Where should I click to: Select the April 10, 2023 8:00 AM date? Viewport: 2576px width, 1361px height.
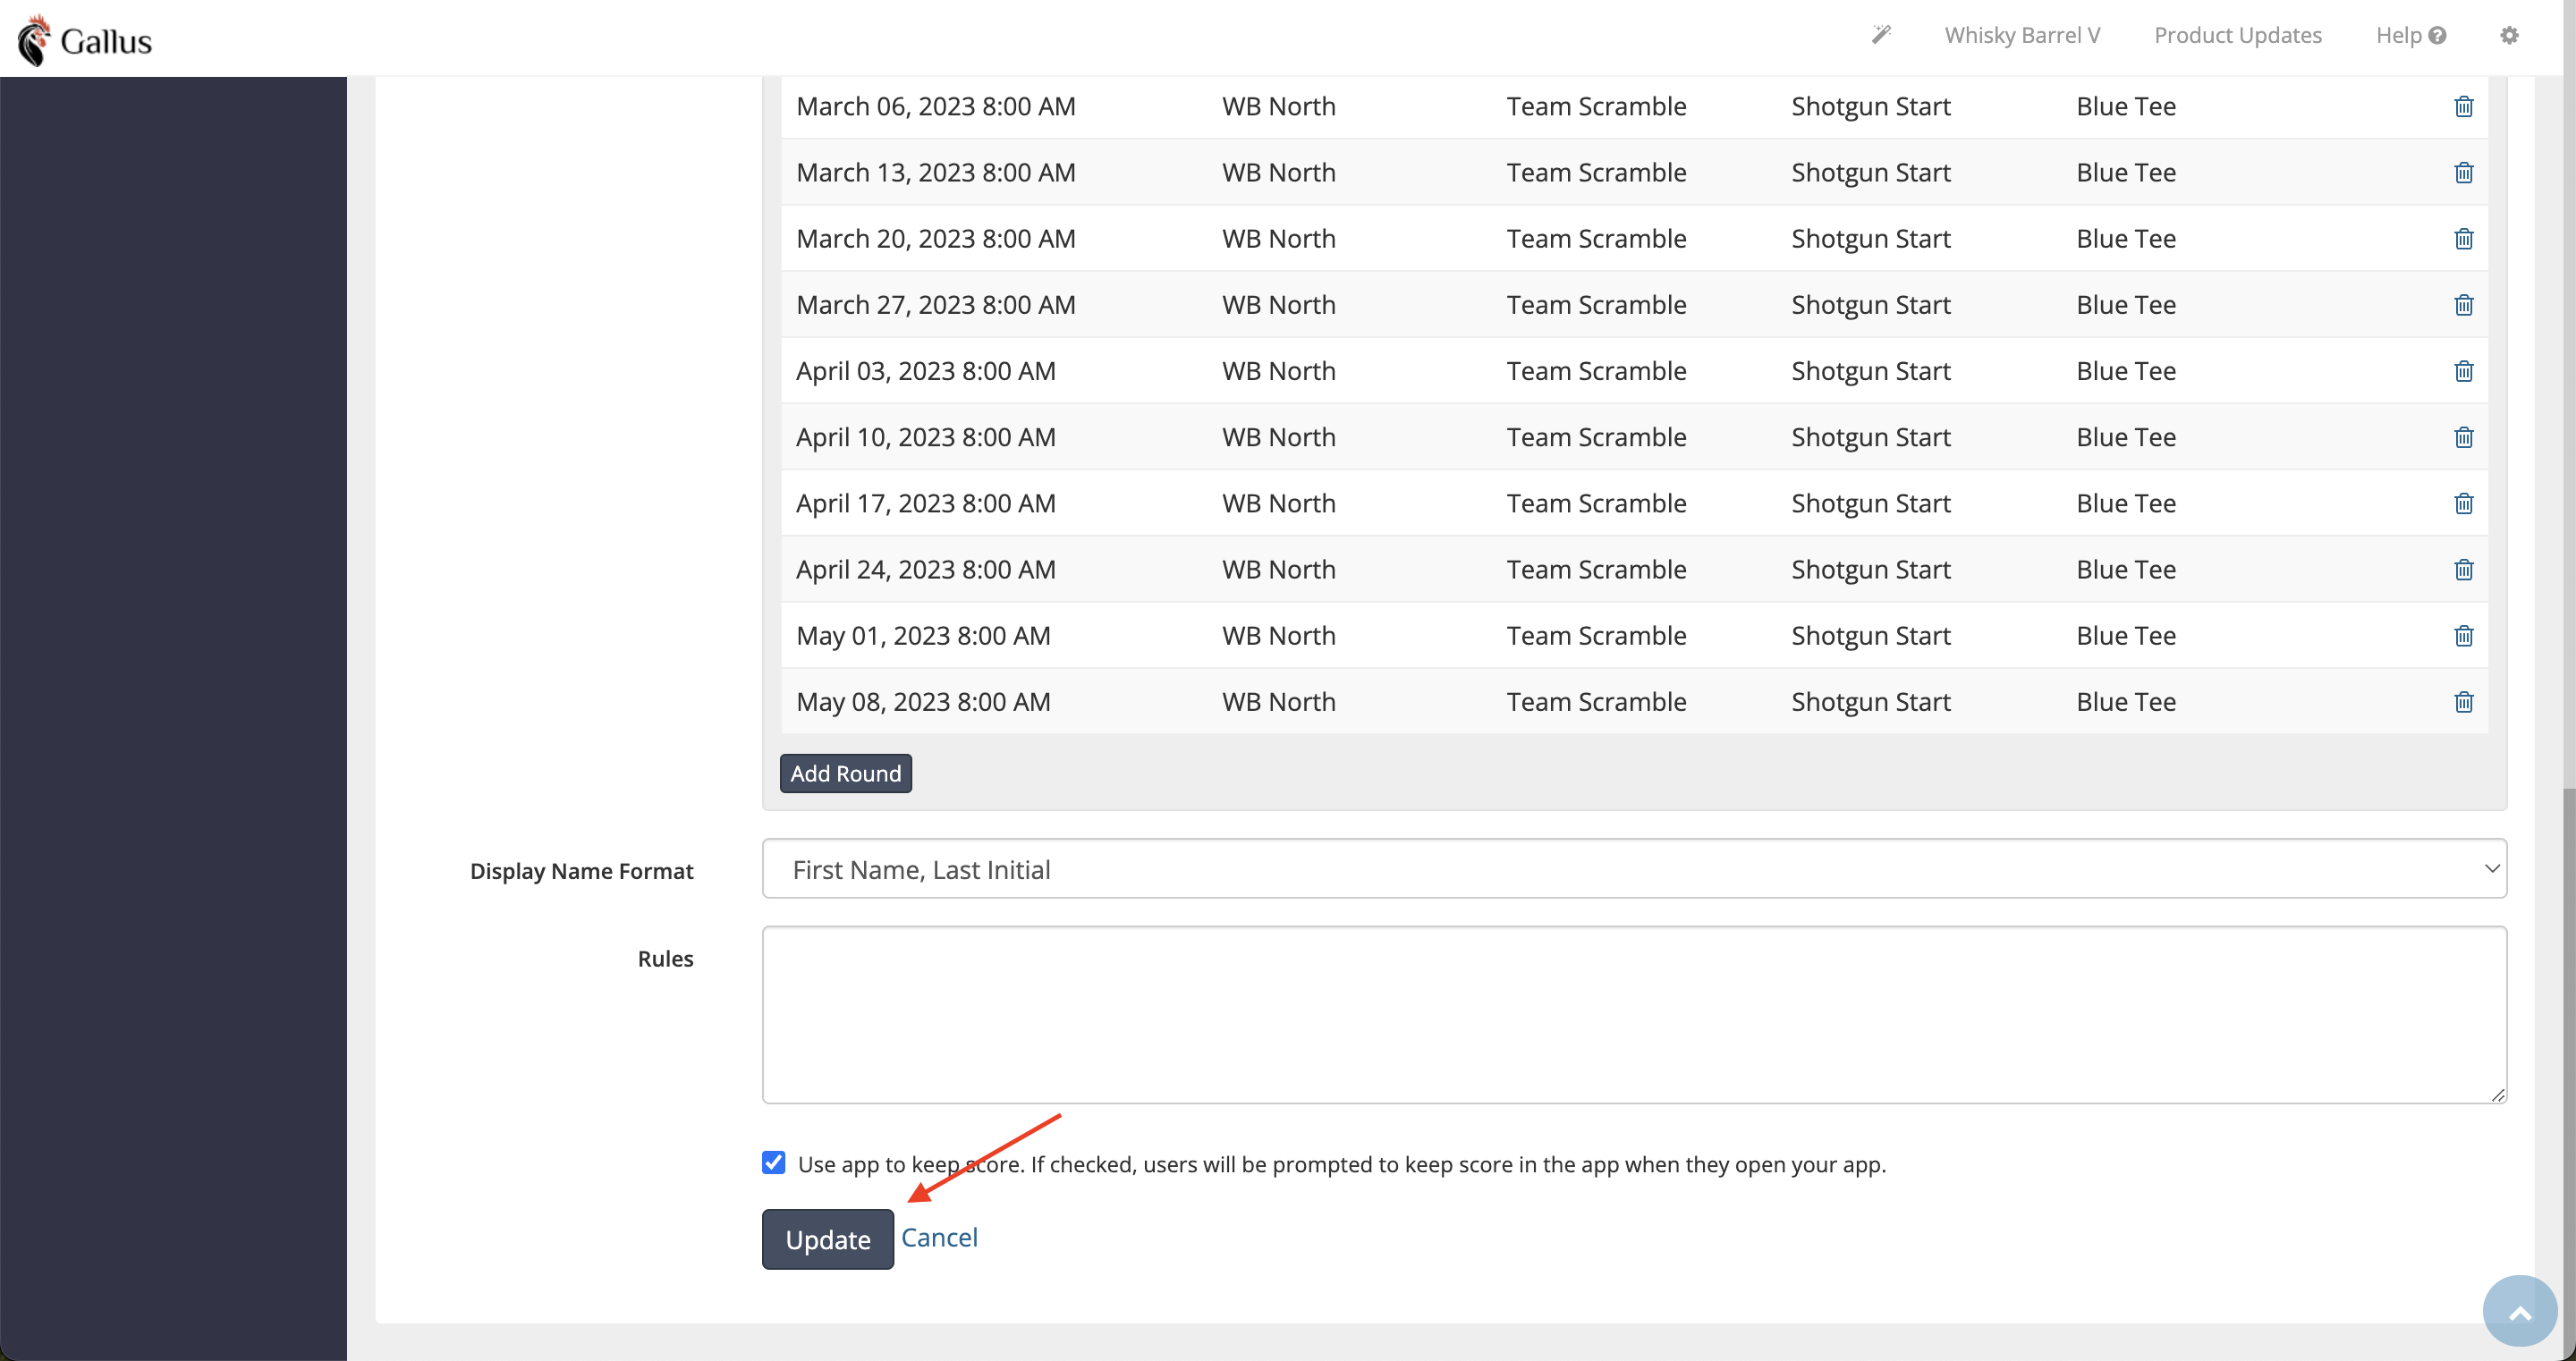926,437
